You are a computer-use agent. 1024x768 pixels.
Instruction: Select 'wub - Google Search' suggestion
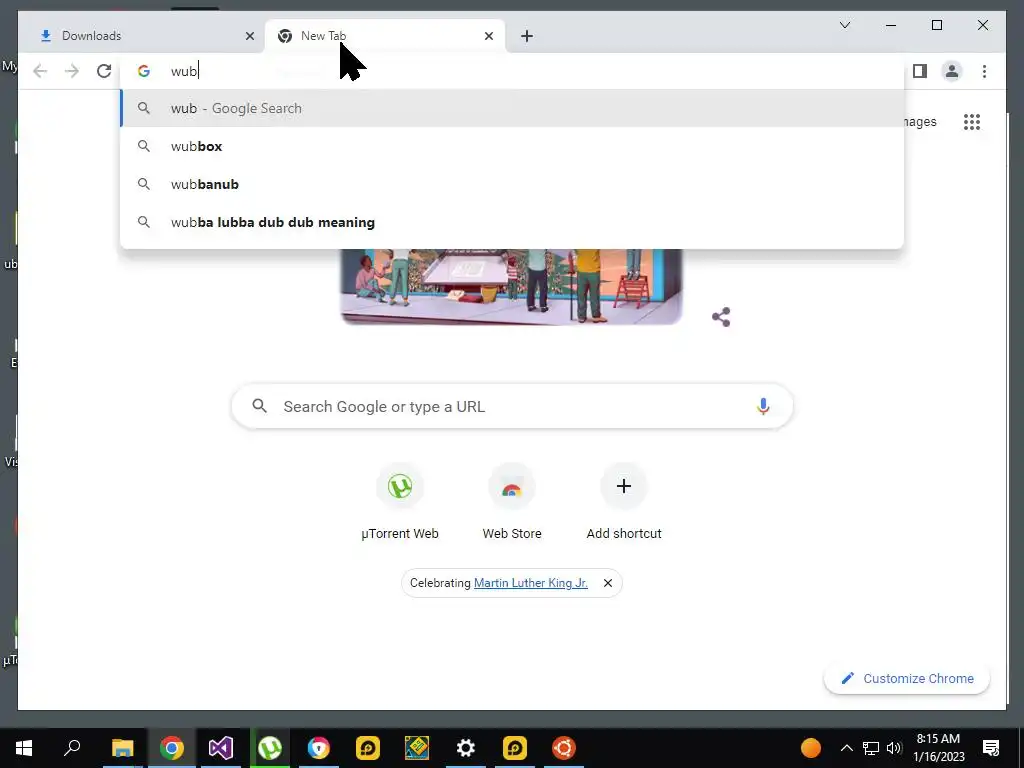point(512,108)
